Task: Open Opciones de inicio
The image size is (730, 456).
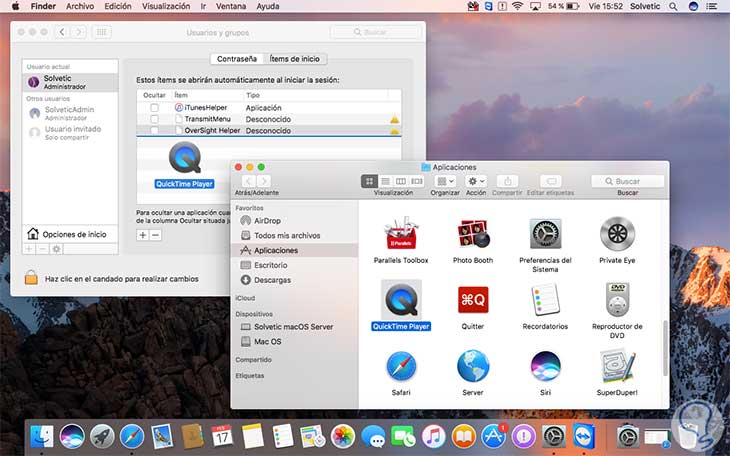Action: pos(70,234)
